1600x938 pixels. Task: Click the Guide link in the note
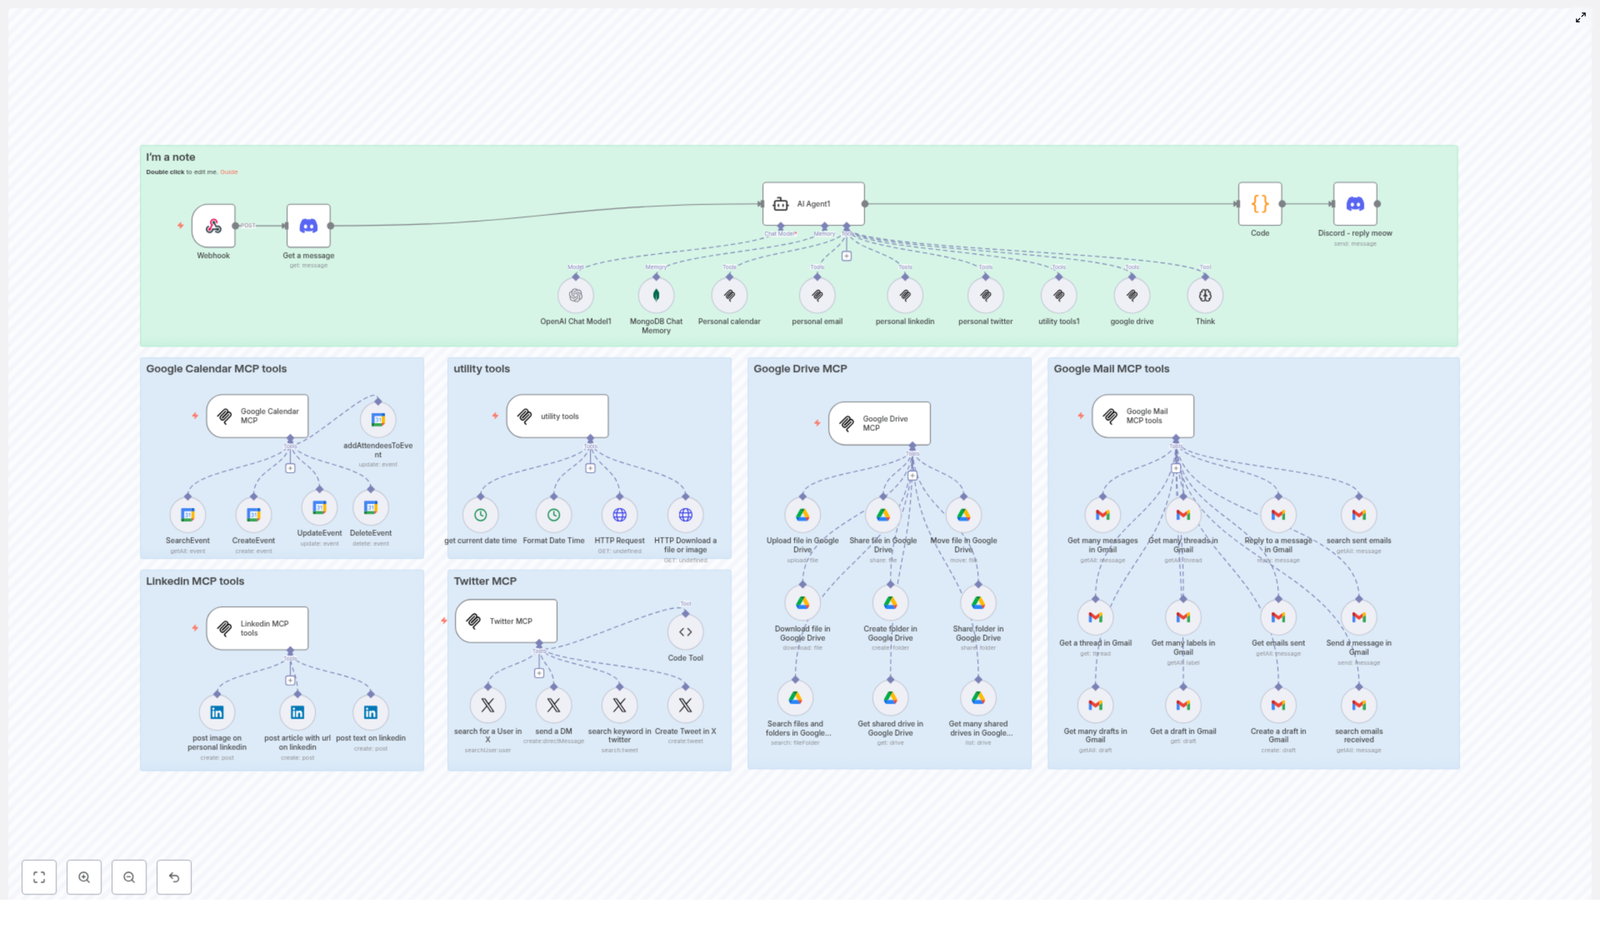click(228, 171)
